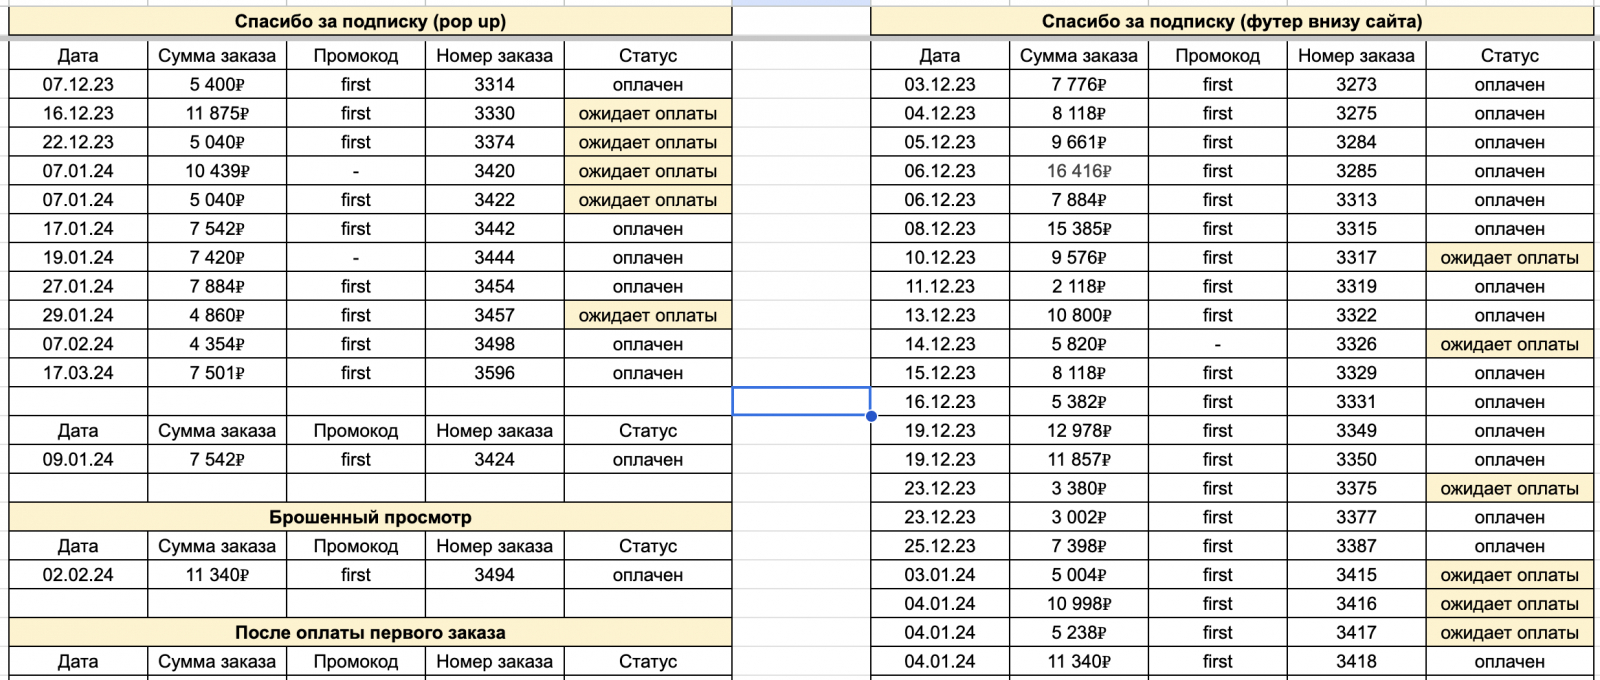1600x680 pixels.
Task: Click order number 3350
Action: coord(1356,460)
